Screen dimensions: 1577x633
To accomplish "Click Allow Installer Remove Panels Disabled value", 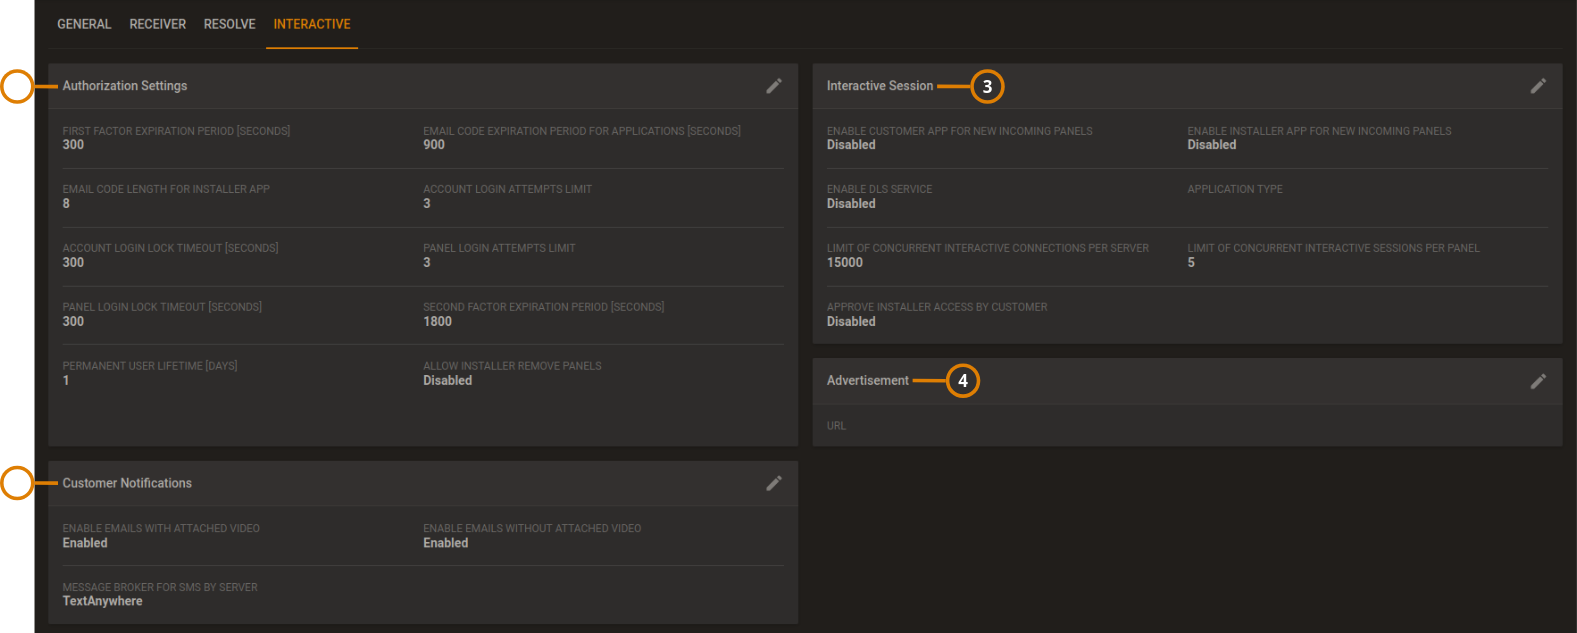I will 448,381.
